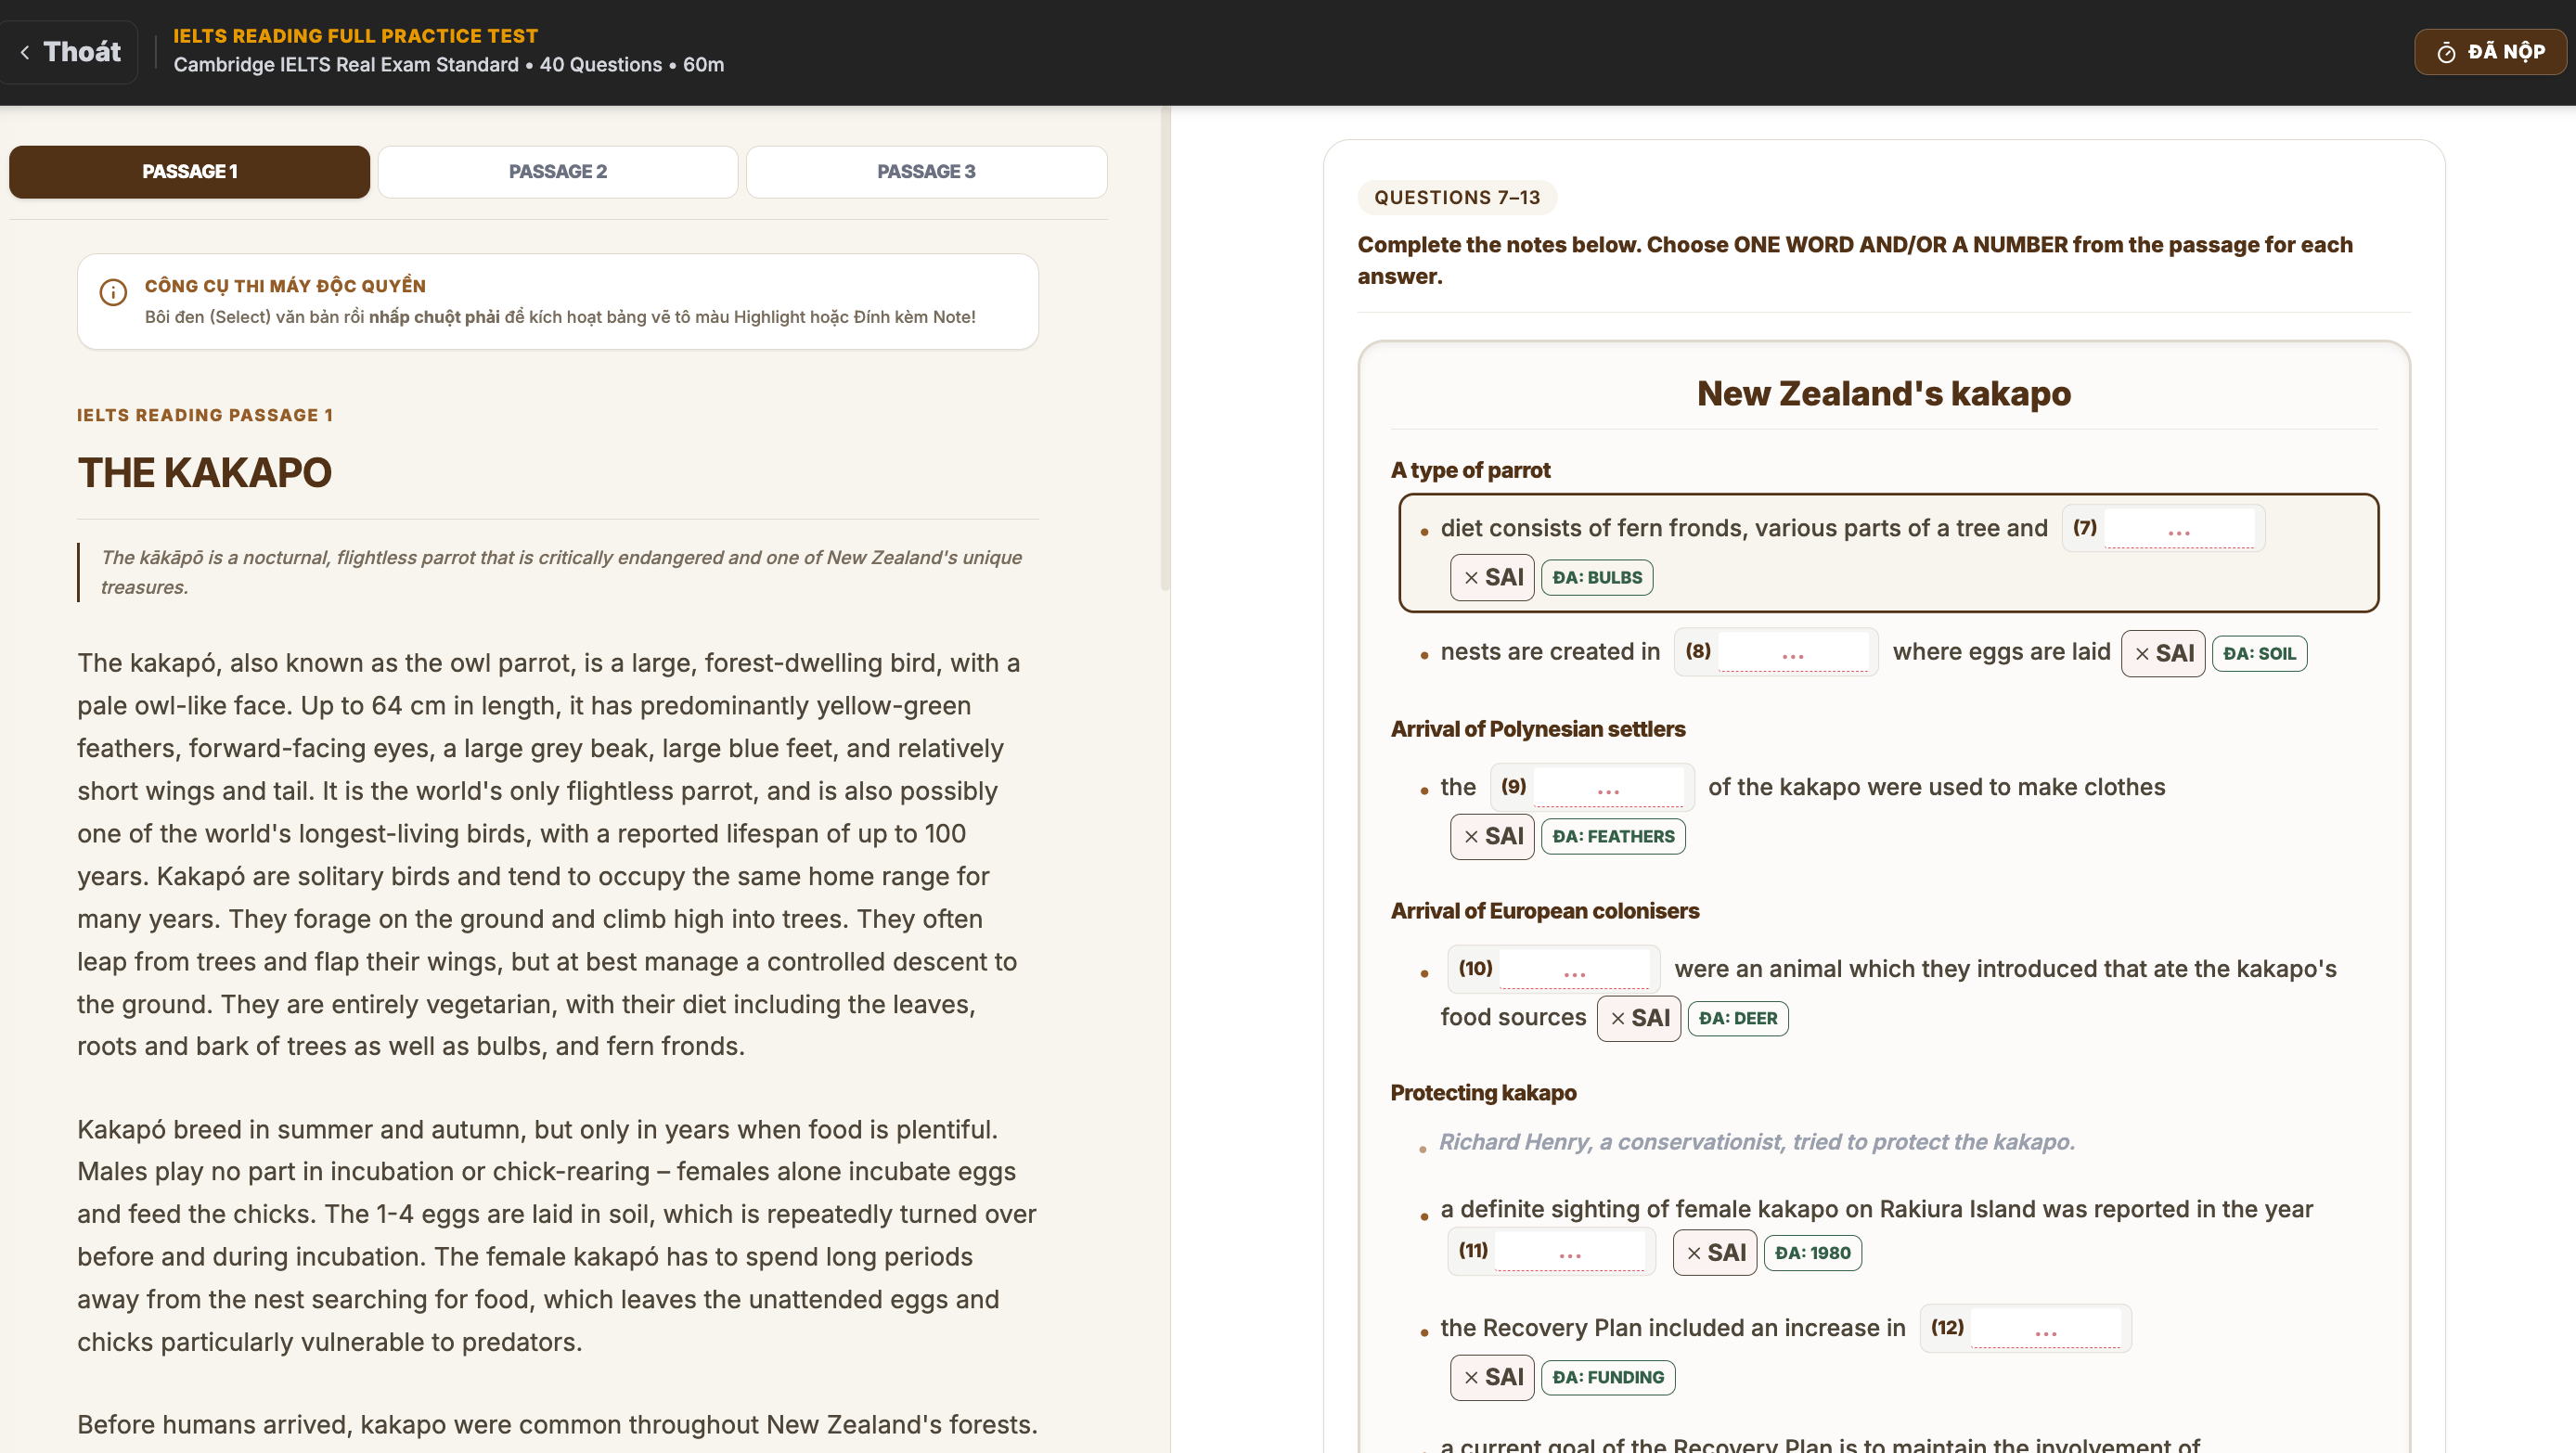Click the Arrival of Polynesian settlers heading
The width and height of the screenshot is (2576, 1453).
coord(1538,730)
